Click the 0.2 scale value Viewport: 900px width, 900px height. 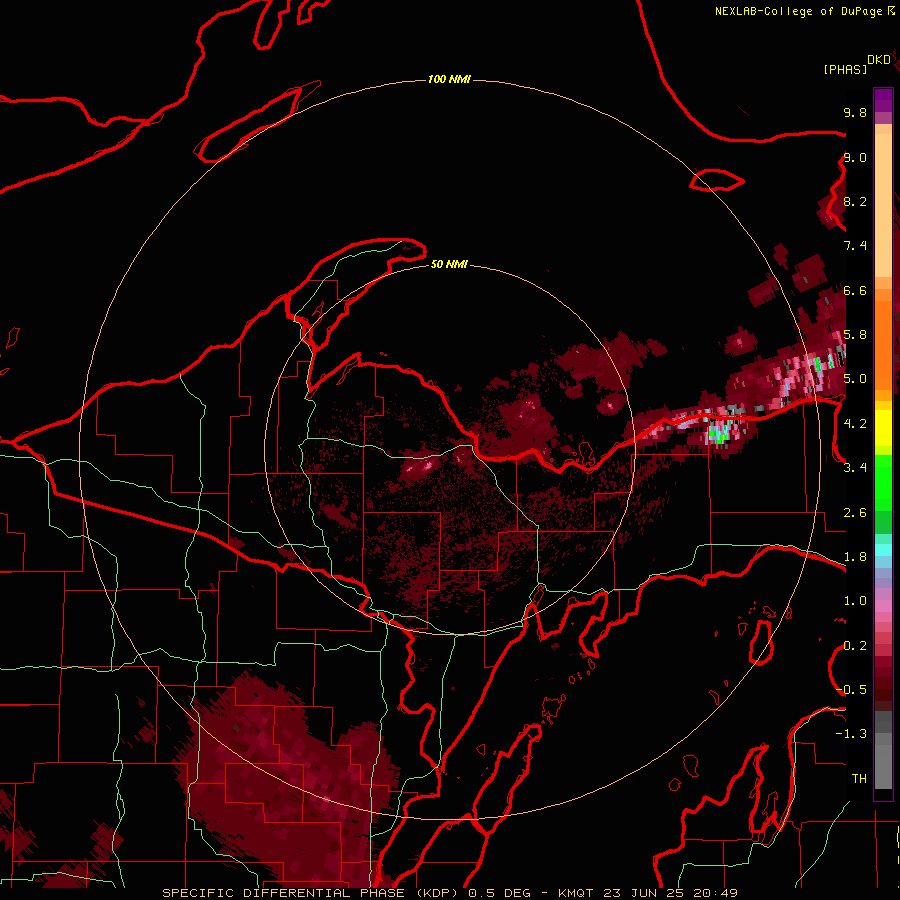coord(855,646)
